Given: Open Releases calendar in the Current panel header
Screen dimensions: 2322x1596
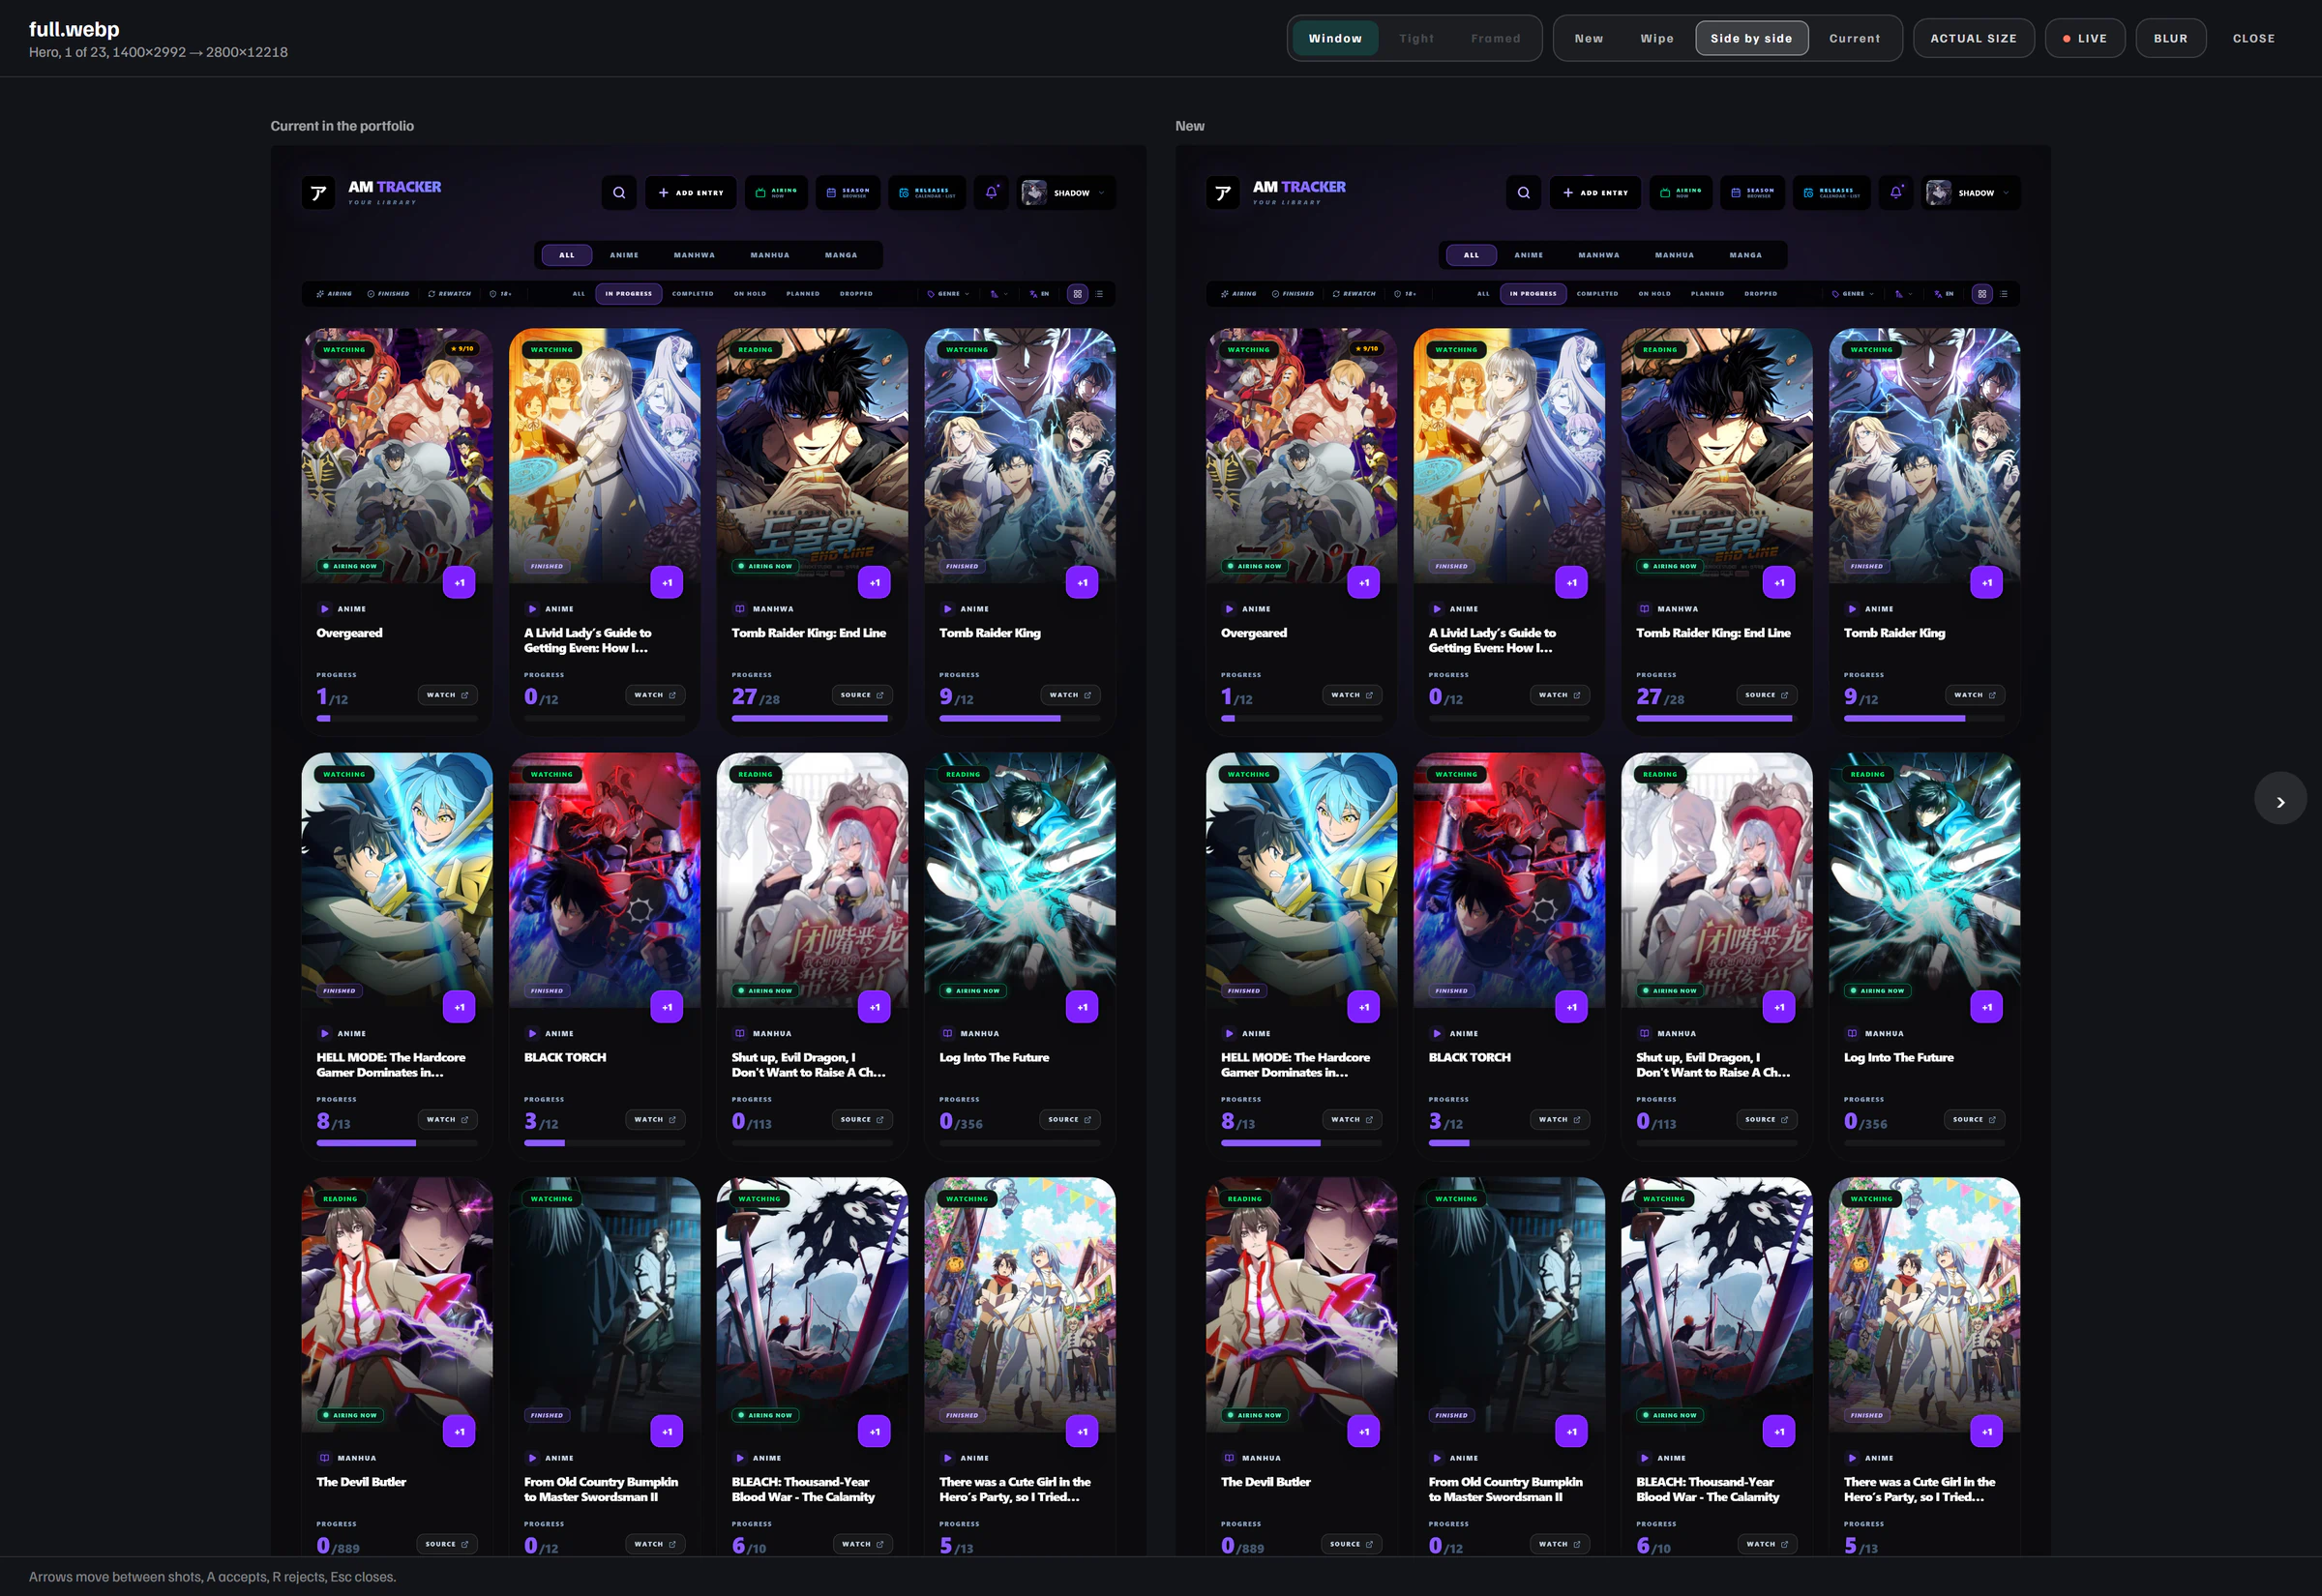Looking at the screenshot, I should [927, 193].
